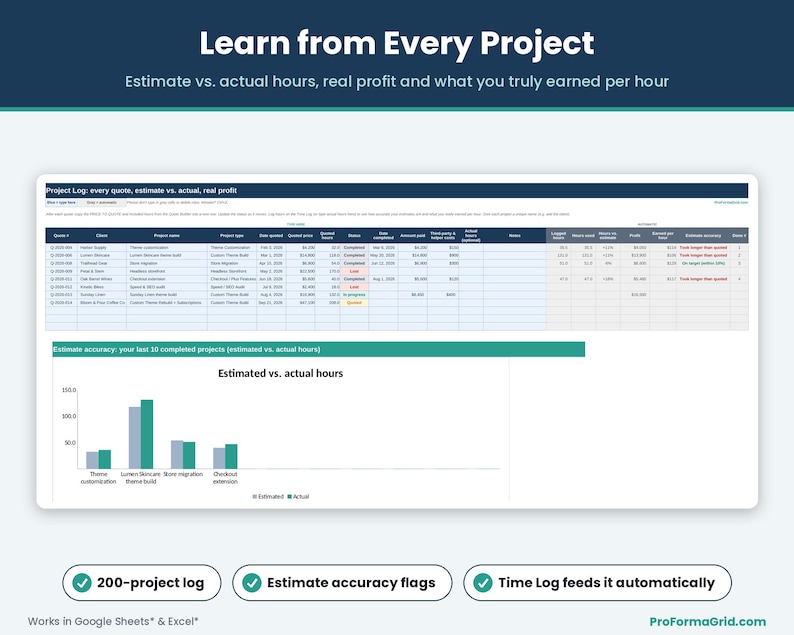Viewport: 794px width, 635px height.
Task: Click the Headless storefront project name cell
Action: point(167,271)
